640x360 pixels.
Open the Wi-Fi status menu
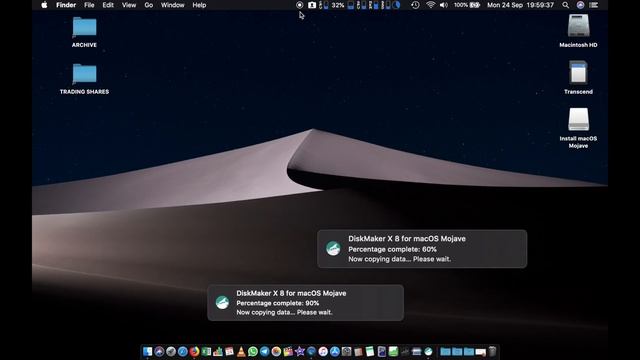(430, 5)
